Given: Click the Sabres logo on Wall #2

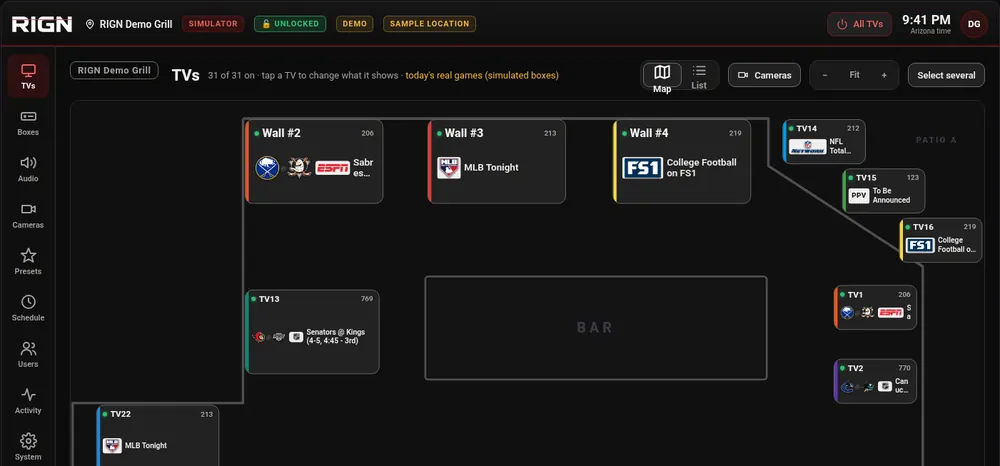Looking at the screenshot, I should tap(267, 168).
